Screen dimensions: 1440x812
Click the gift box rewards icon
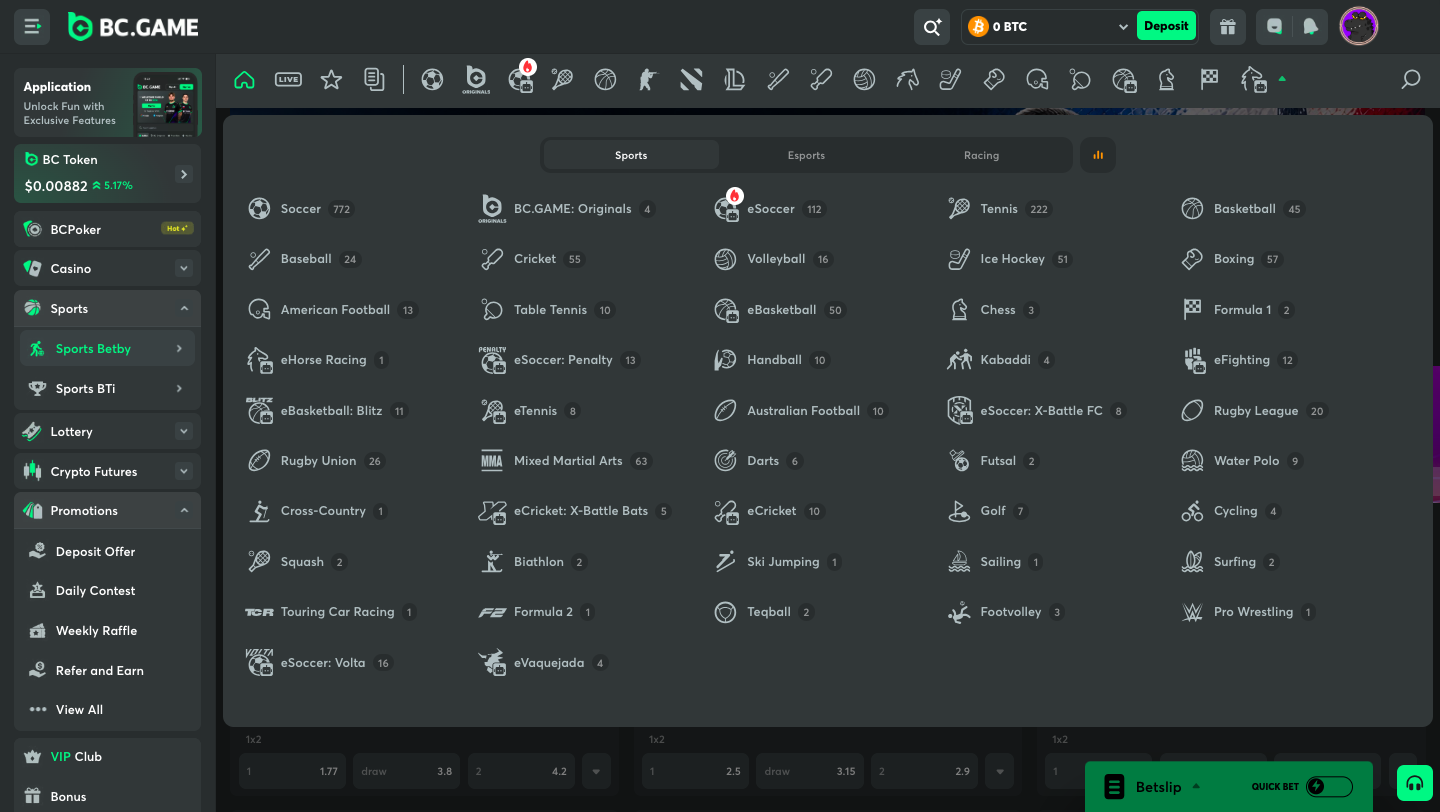(1228, 27)
